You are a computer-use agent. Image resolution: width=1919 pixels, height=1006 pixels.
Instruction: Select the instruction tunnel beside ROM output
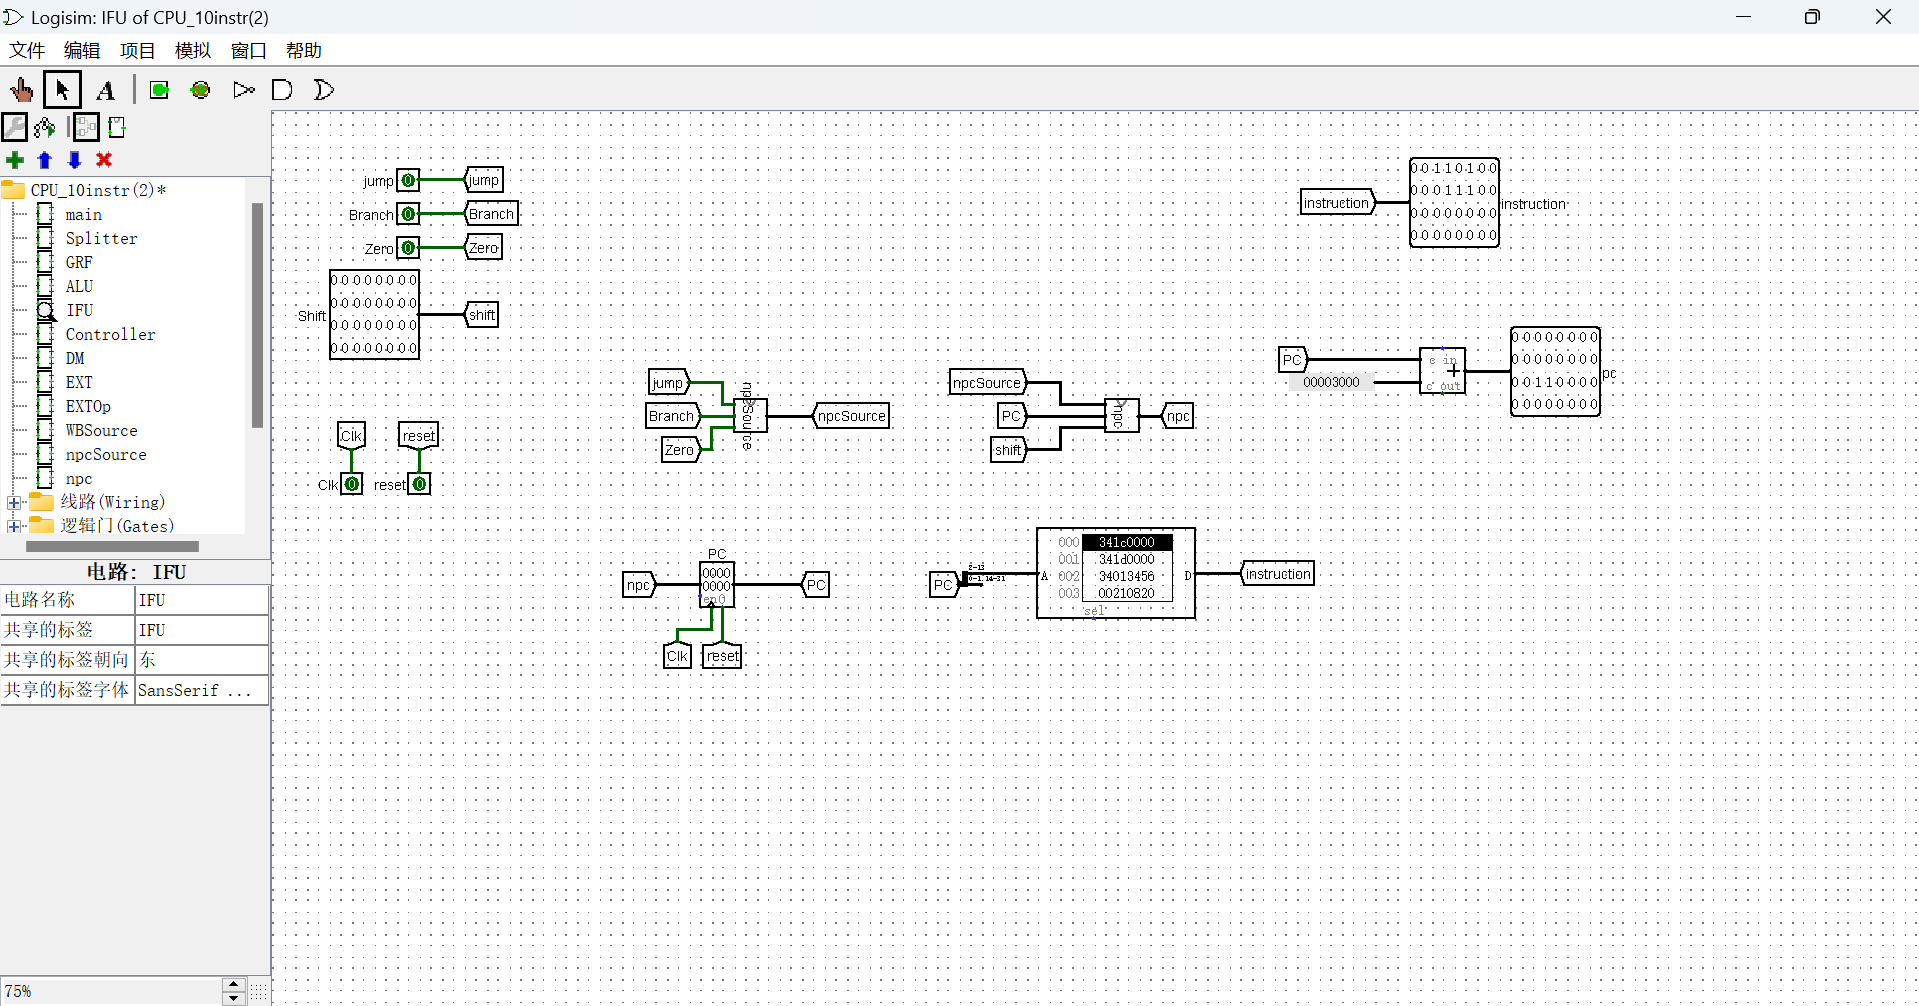point(1277,574)
